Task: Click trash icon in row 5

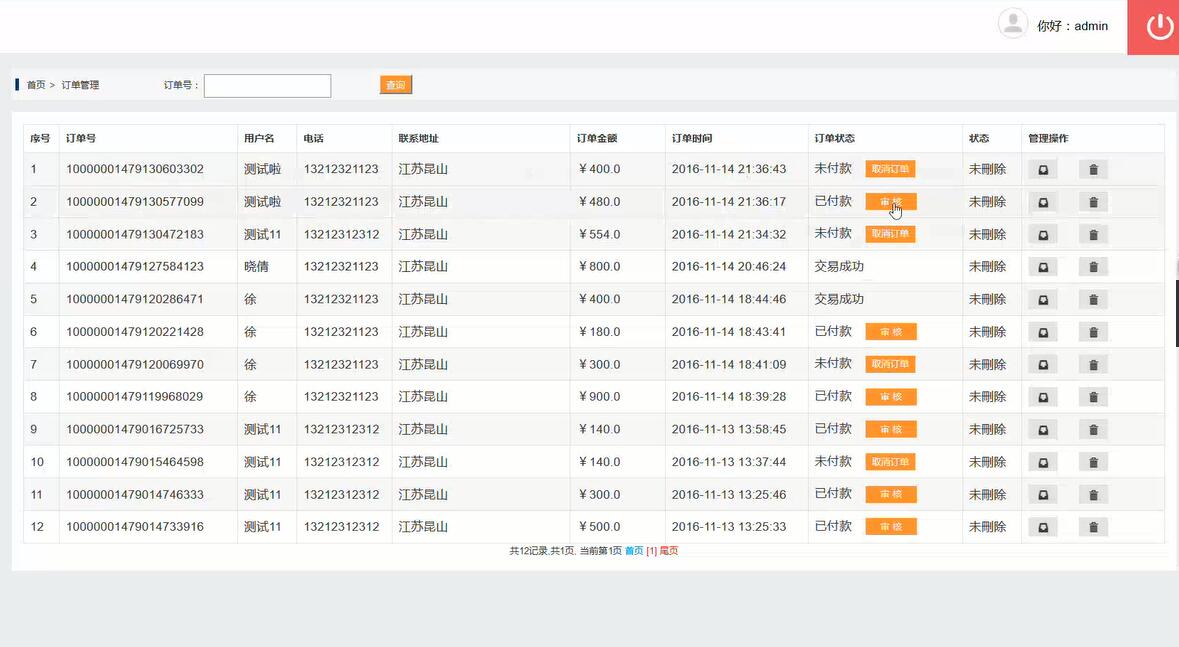Action: [x=1093, y=299]
